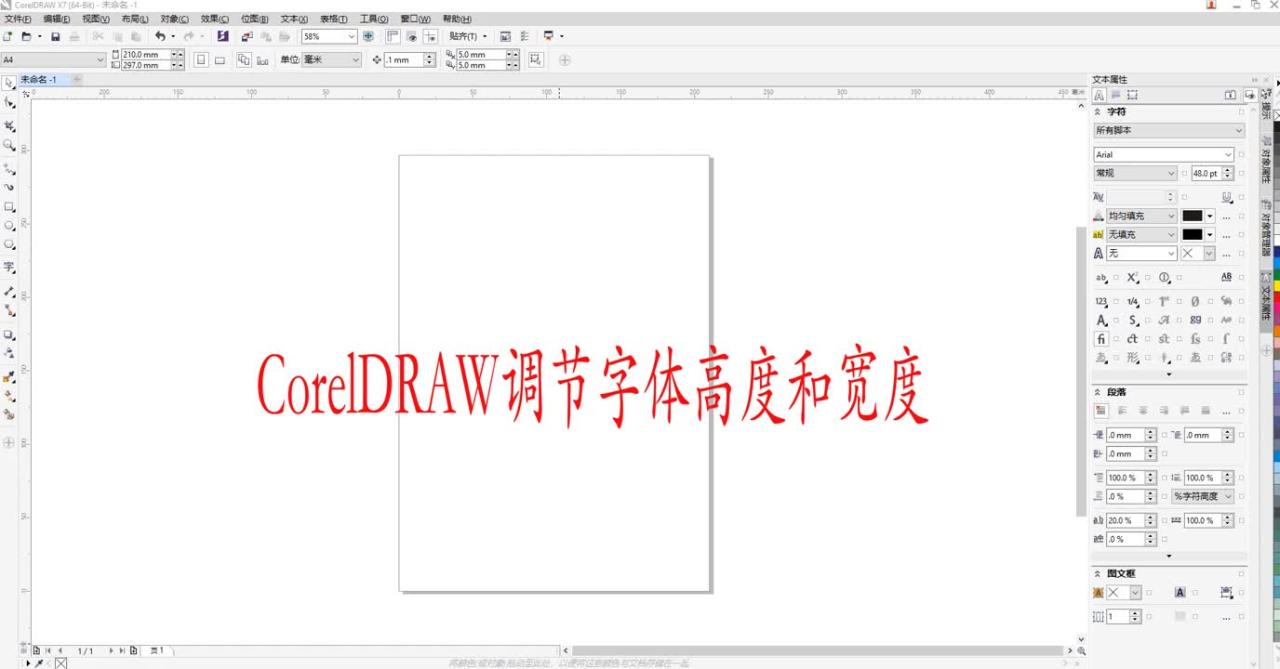Open the zoom level 58% dropdown
The height and width of the screenshot is (669, 1280).
point(351,36)
